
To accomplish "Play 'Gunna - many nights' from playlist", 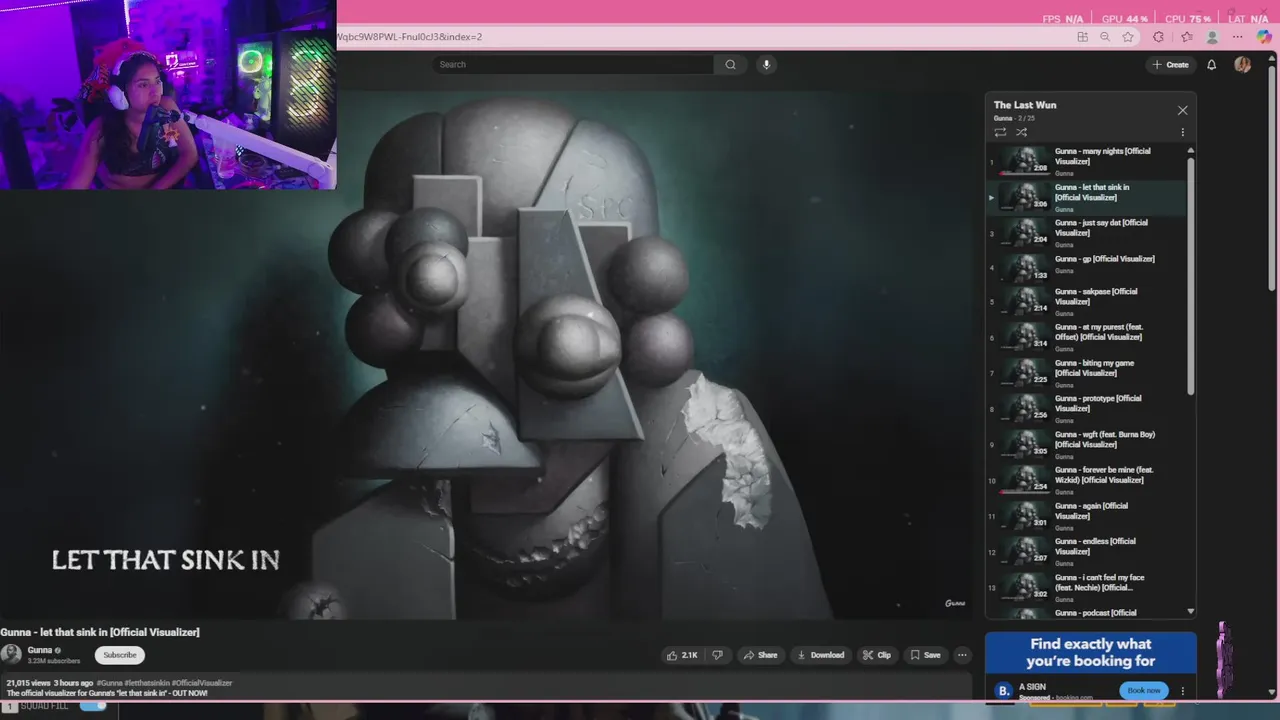I will [1088, 160].
